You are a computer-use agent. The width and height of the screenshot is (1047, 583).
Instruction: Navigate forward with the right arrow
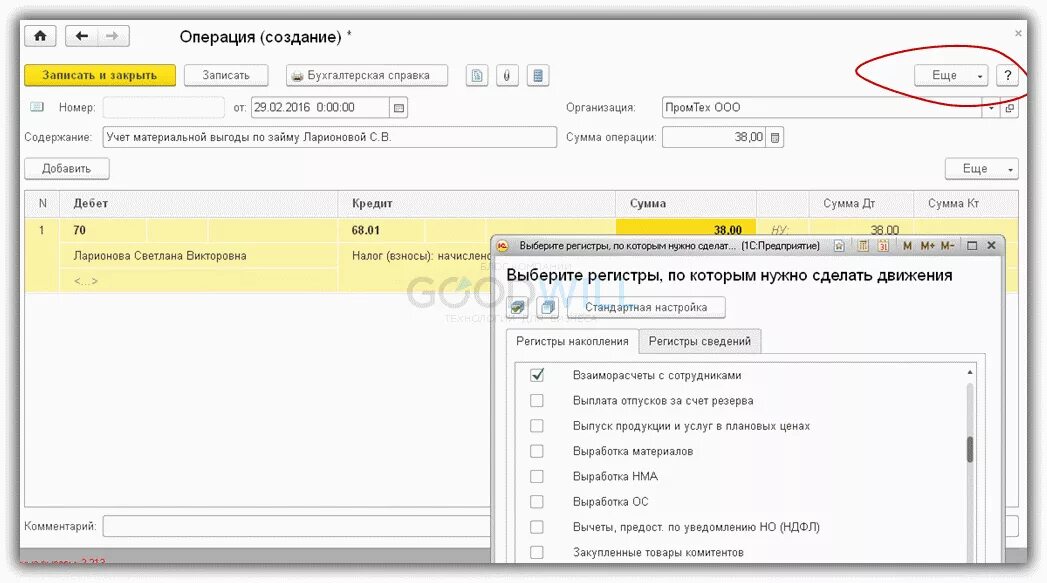pyautogui.click(x=113, y=36)
